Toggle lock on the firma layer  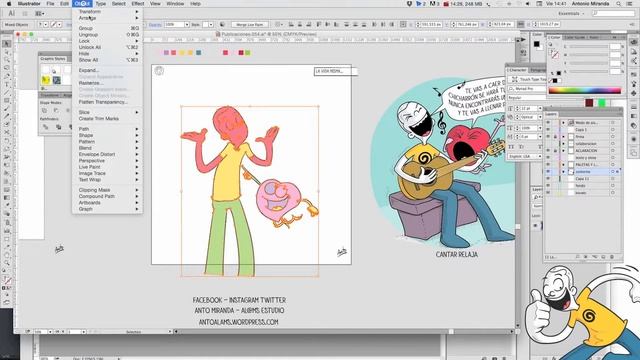(x=556, y=137)
